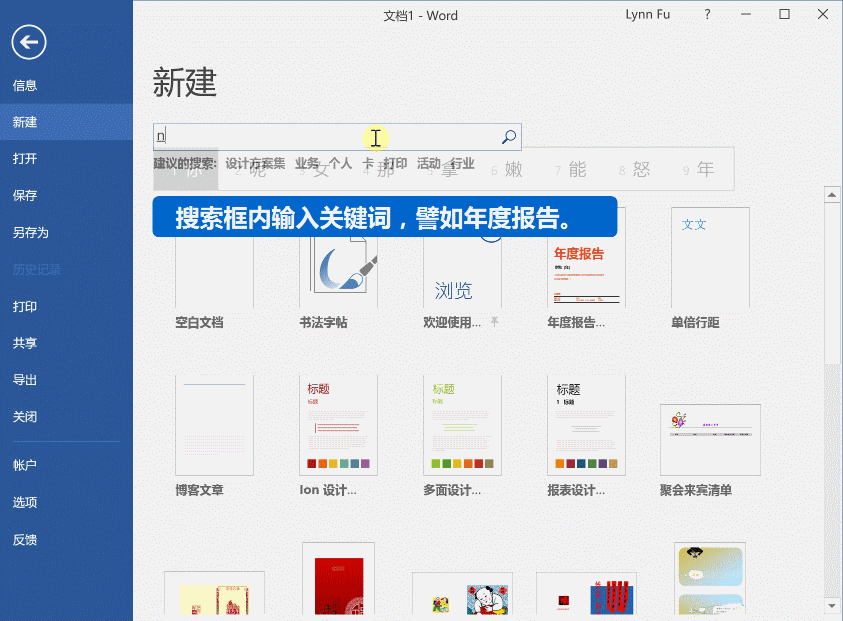Click the 设计方案集 suggested search
Viewport: 843px width, 621px height.
click(x=253, y=162)
